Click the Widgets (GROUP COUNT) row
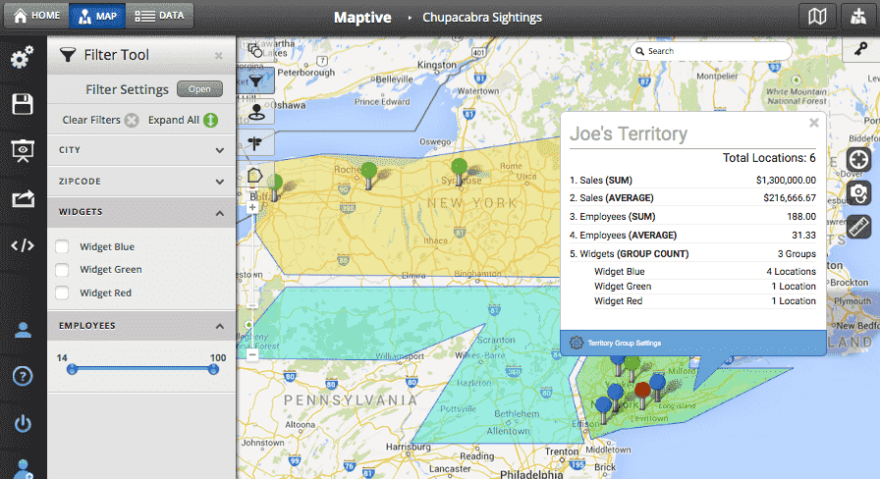The image size is (880, 479). click(x=693, y=254)
